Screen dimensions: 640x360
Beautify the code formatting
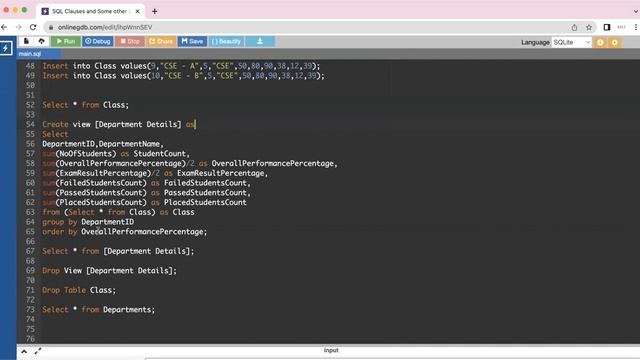tap(226, 41)
